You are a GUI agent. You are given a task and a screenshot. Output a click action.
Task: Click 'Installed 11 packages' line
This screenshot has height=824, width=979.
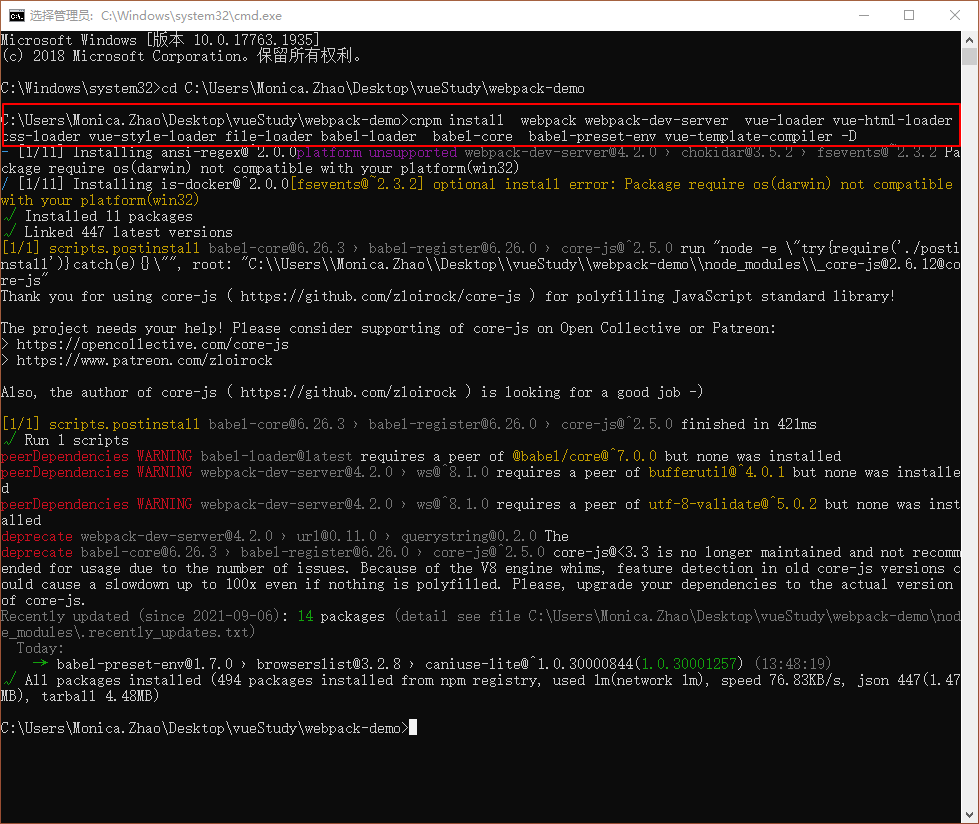(97, 216)
